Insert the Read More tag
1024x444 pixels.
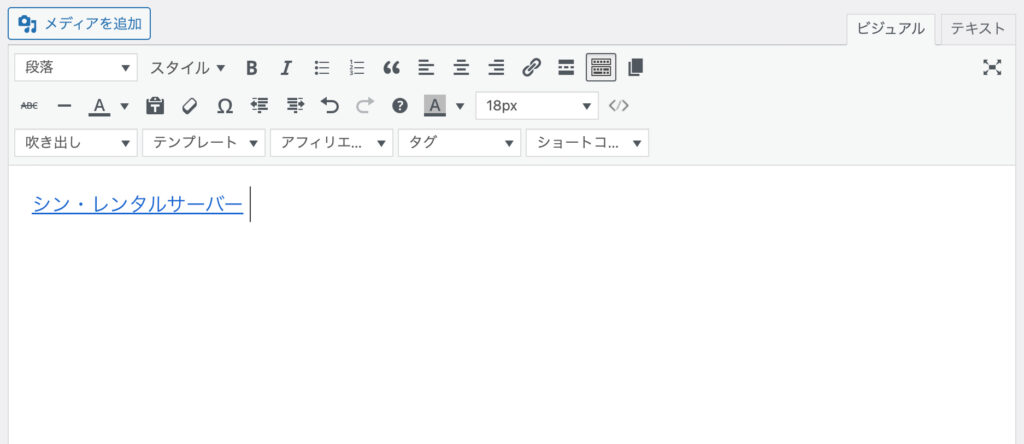566,67
